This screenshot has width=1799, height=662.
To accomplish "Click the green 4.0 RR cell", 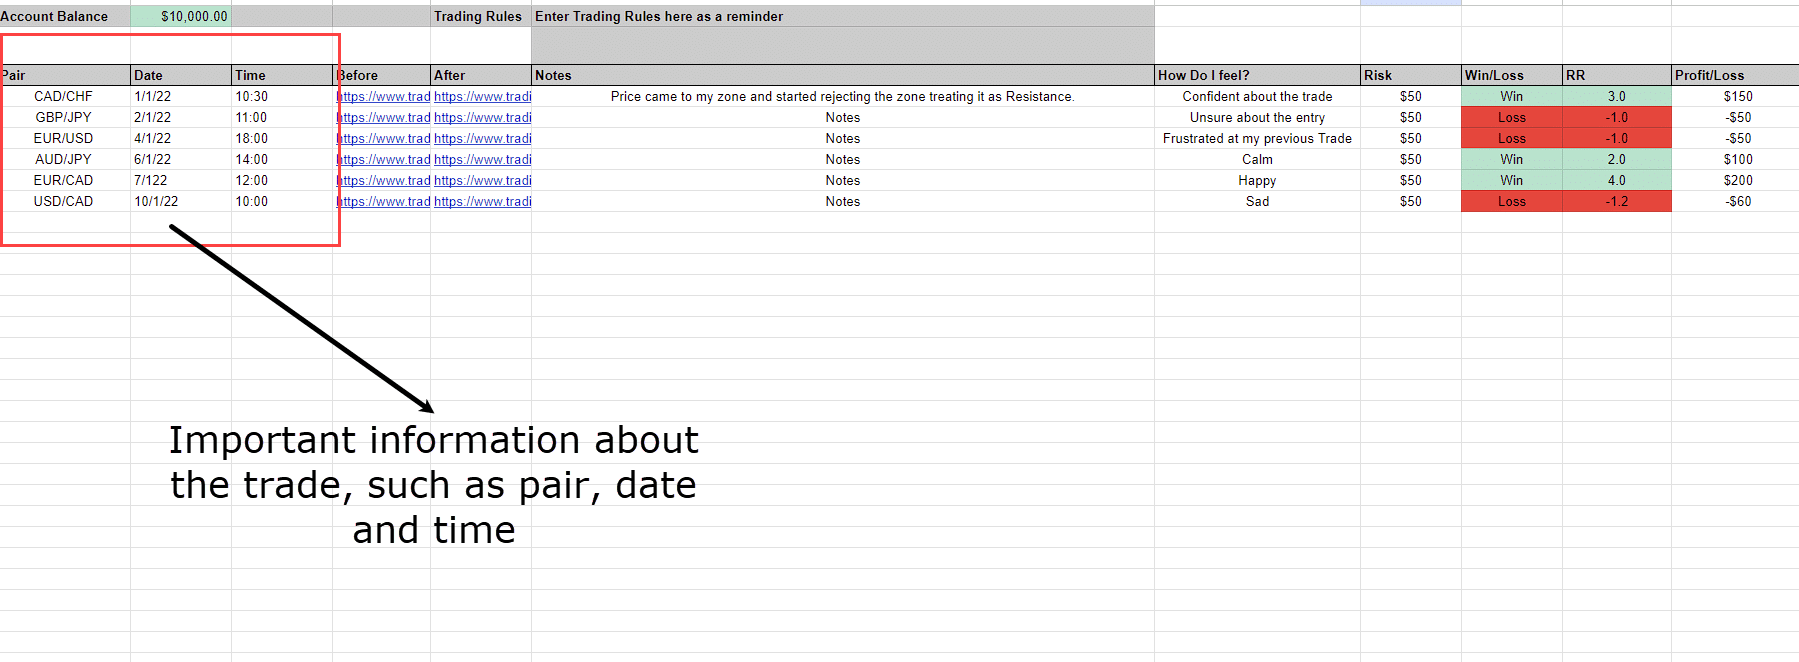I will (1616, 181).
